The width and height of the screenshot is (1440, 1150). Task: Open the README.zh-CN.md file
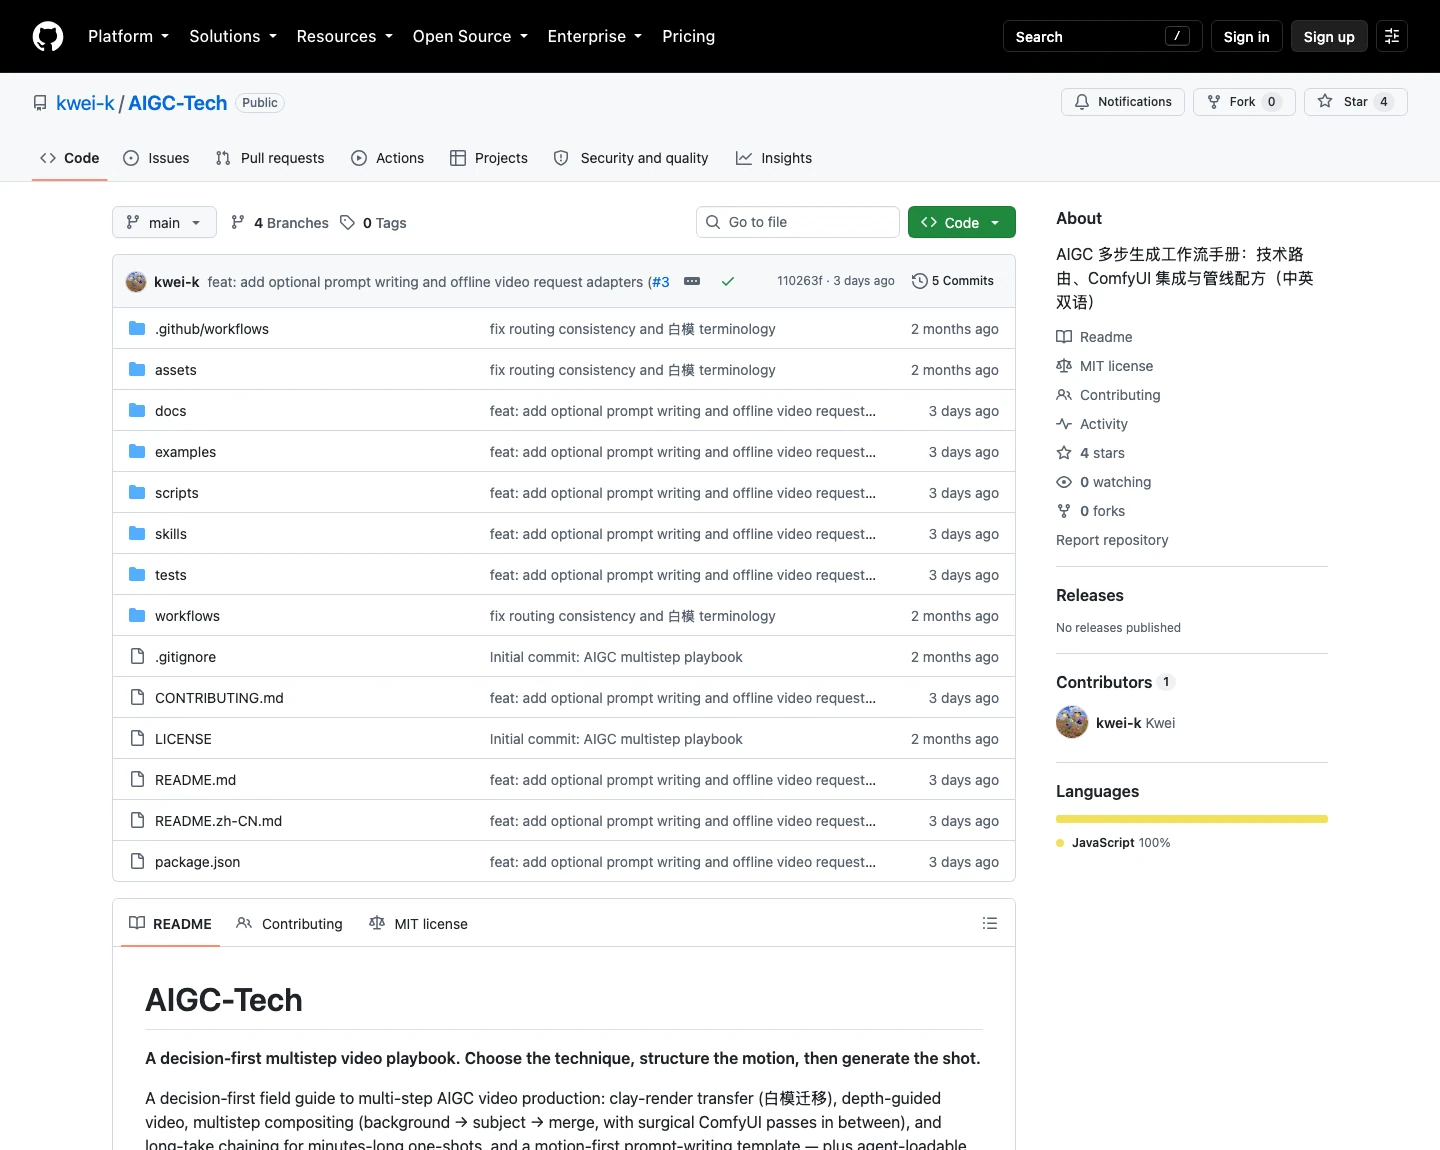pos(218,820)
